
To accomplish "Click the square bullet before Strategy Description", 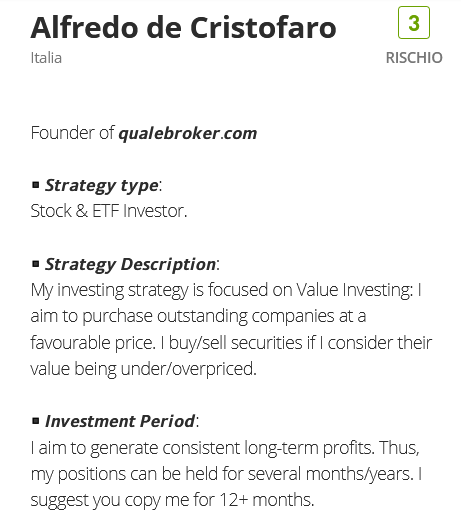I will coord(36,264).
